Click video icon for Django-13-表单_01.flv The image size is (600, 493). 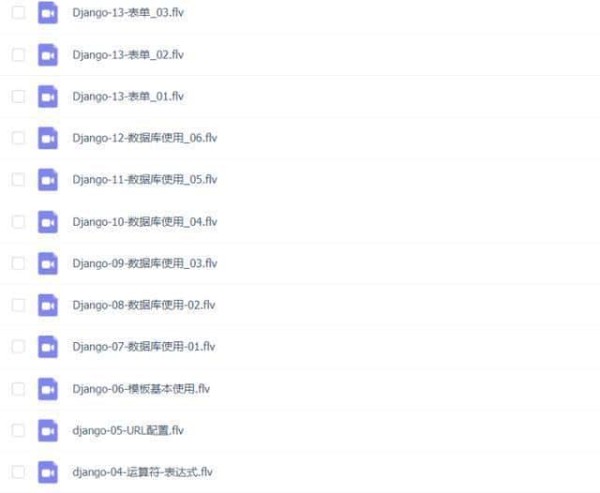point(48,96)
